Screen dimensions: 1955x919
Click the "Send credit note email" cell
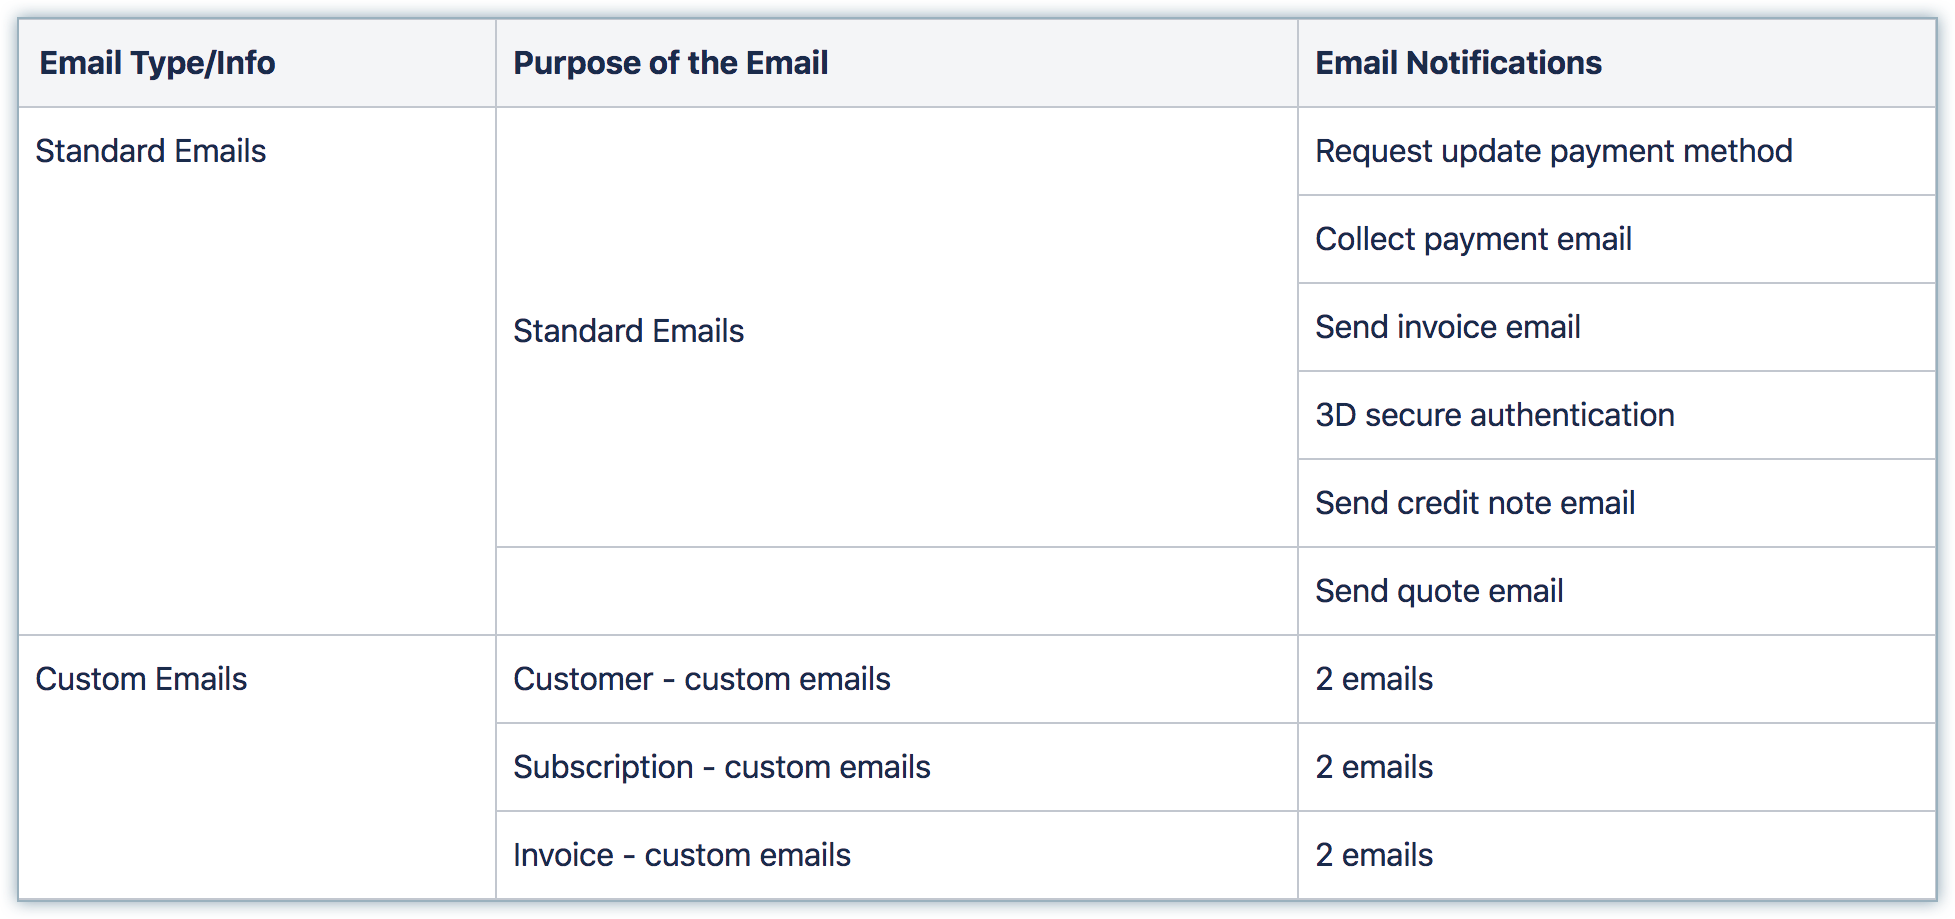1475,503
